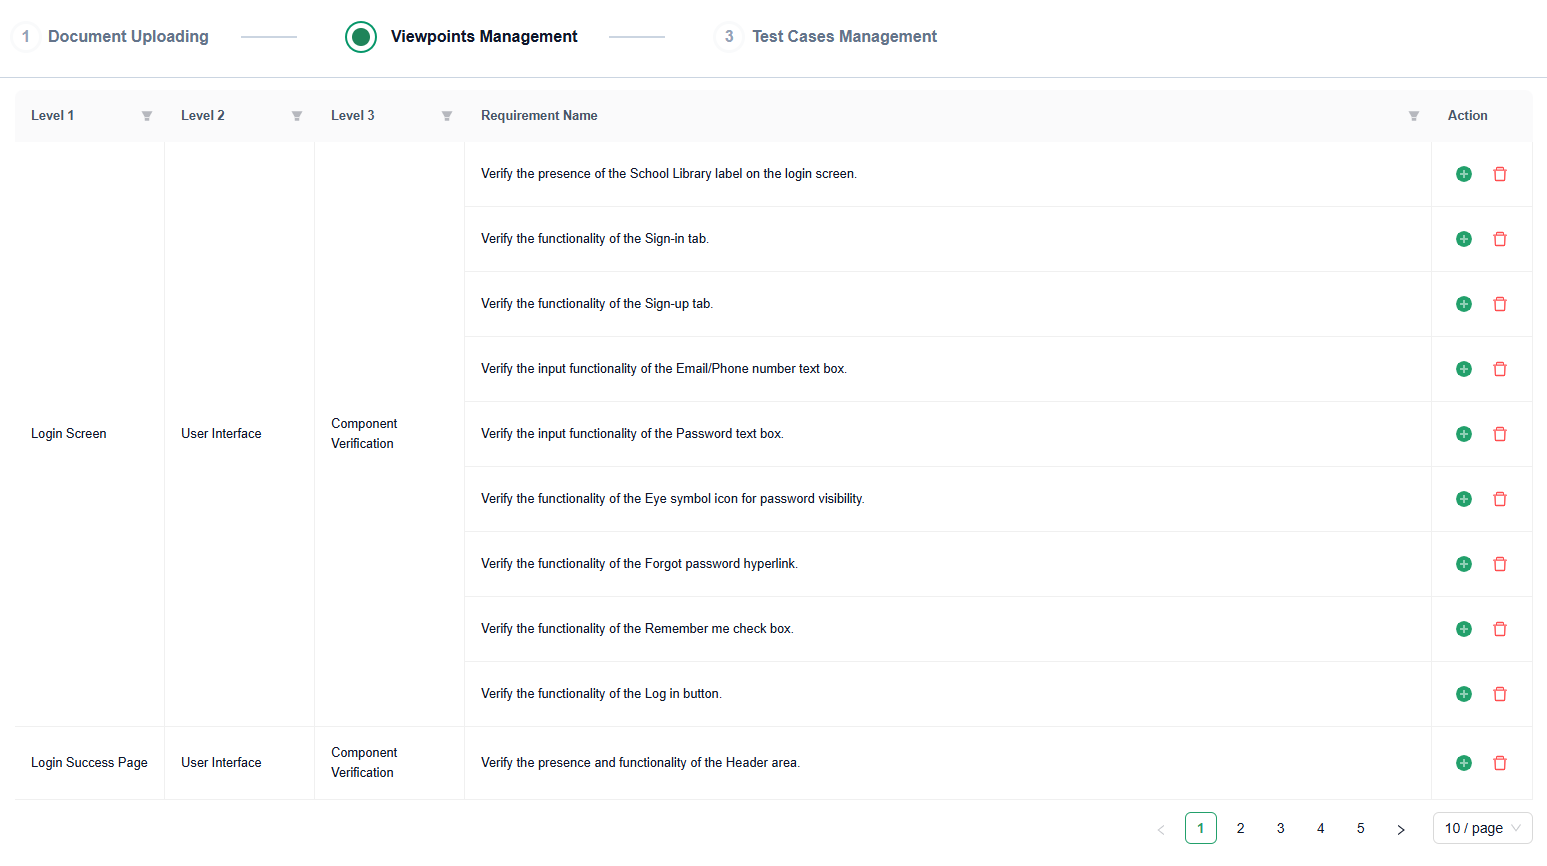Click add icon for Email/Phone number row
Image resolution: width=1547 pixels, height=866 pixels.
tap(1464, 369)
